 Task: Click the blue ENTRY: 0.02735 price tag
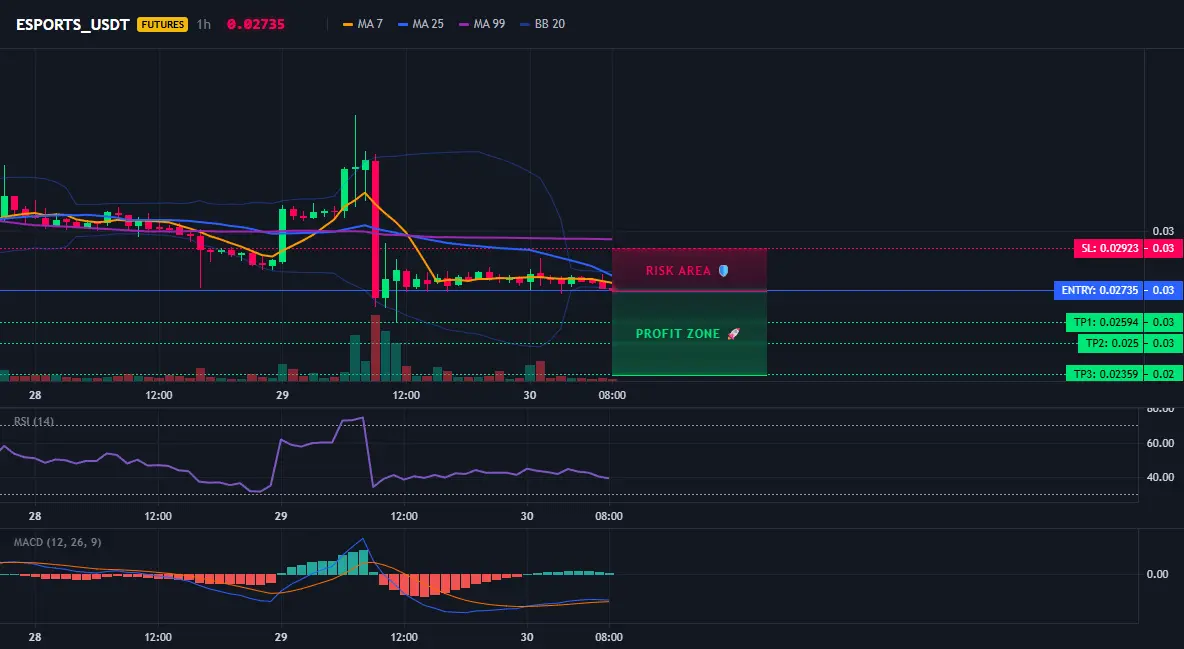[x=1099, y=290]
